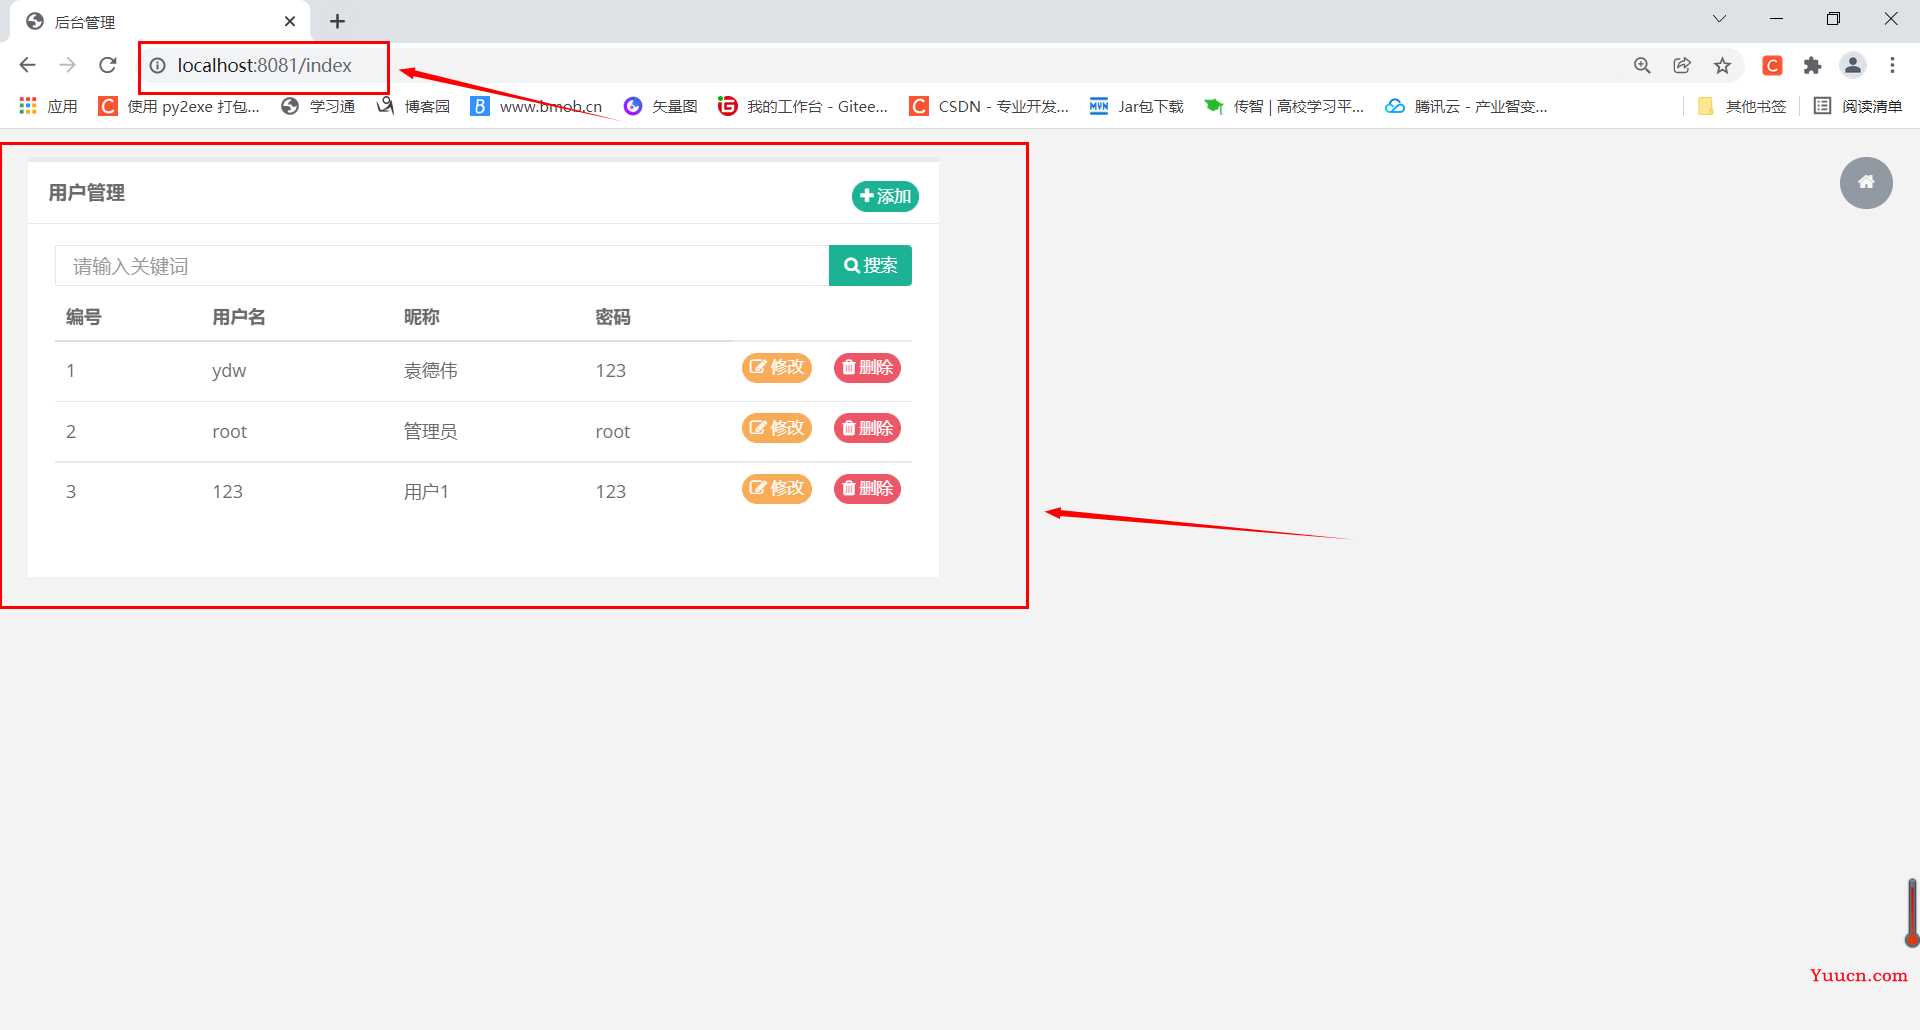
Task: Click the nickname cell 袁德伟
Action: coord(431,371)
